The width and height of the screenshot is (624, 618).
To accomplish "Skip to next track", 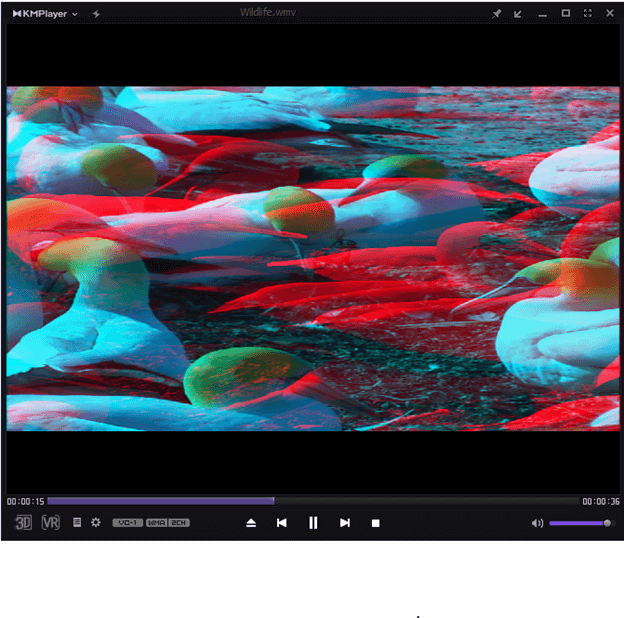I will [x=345, y=523].
